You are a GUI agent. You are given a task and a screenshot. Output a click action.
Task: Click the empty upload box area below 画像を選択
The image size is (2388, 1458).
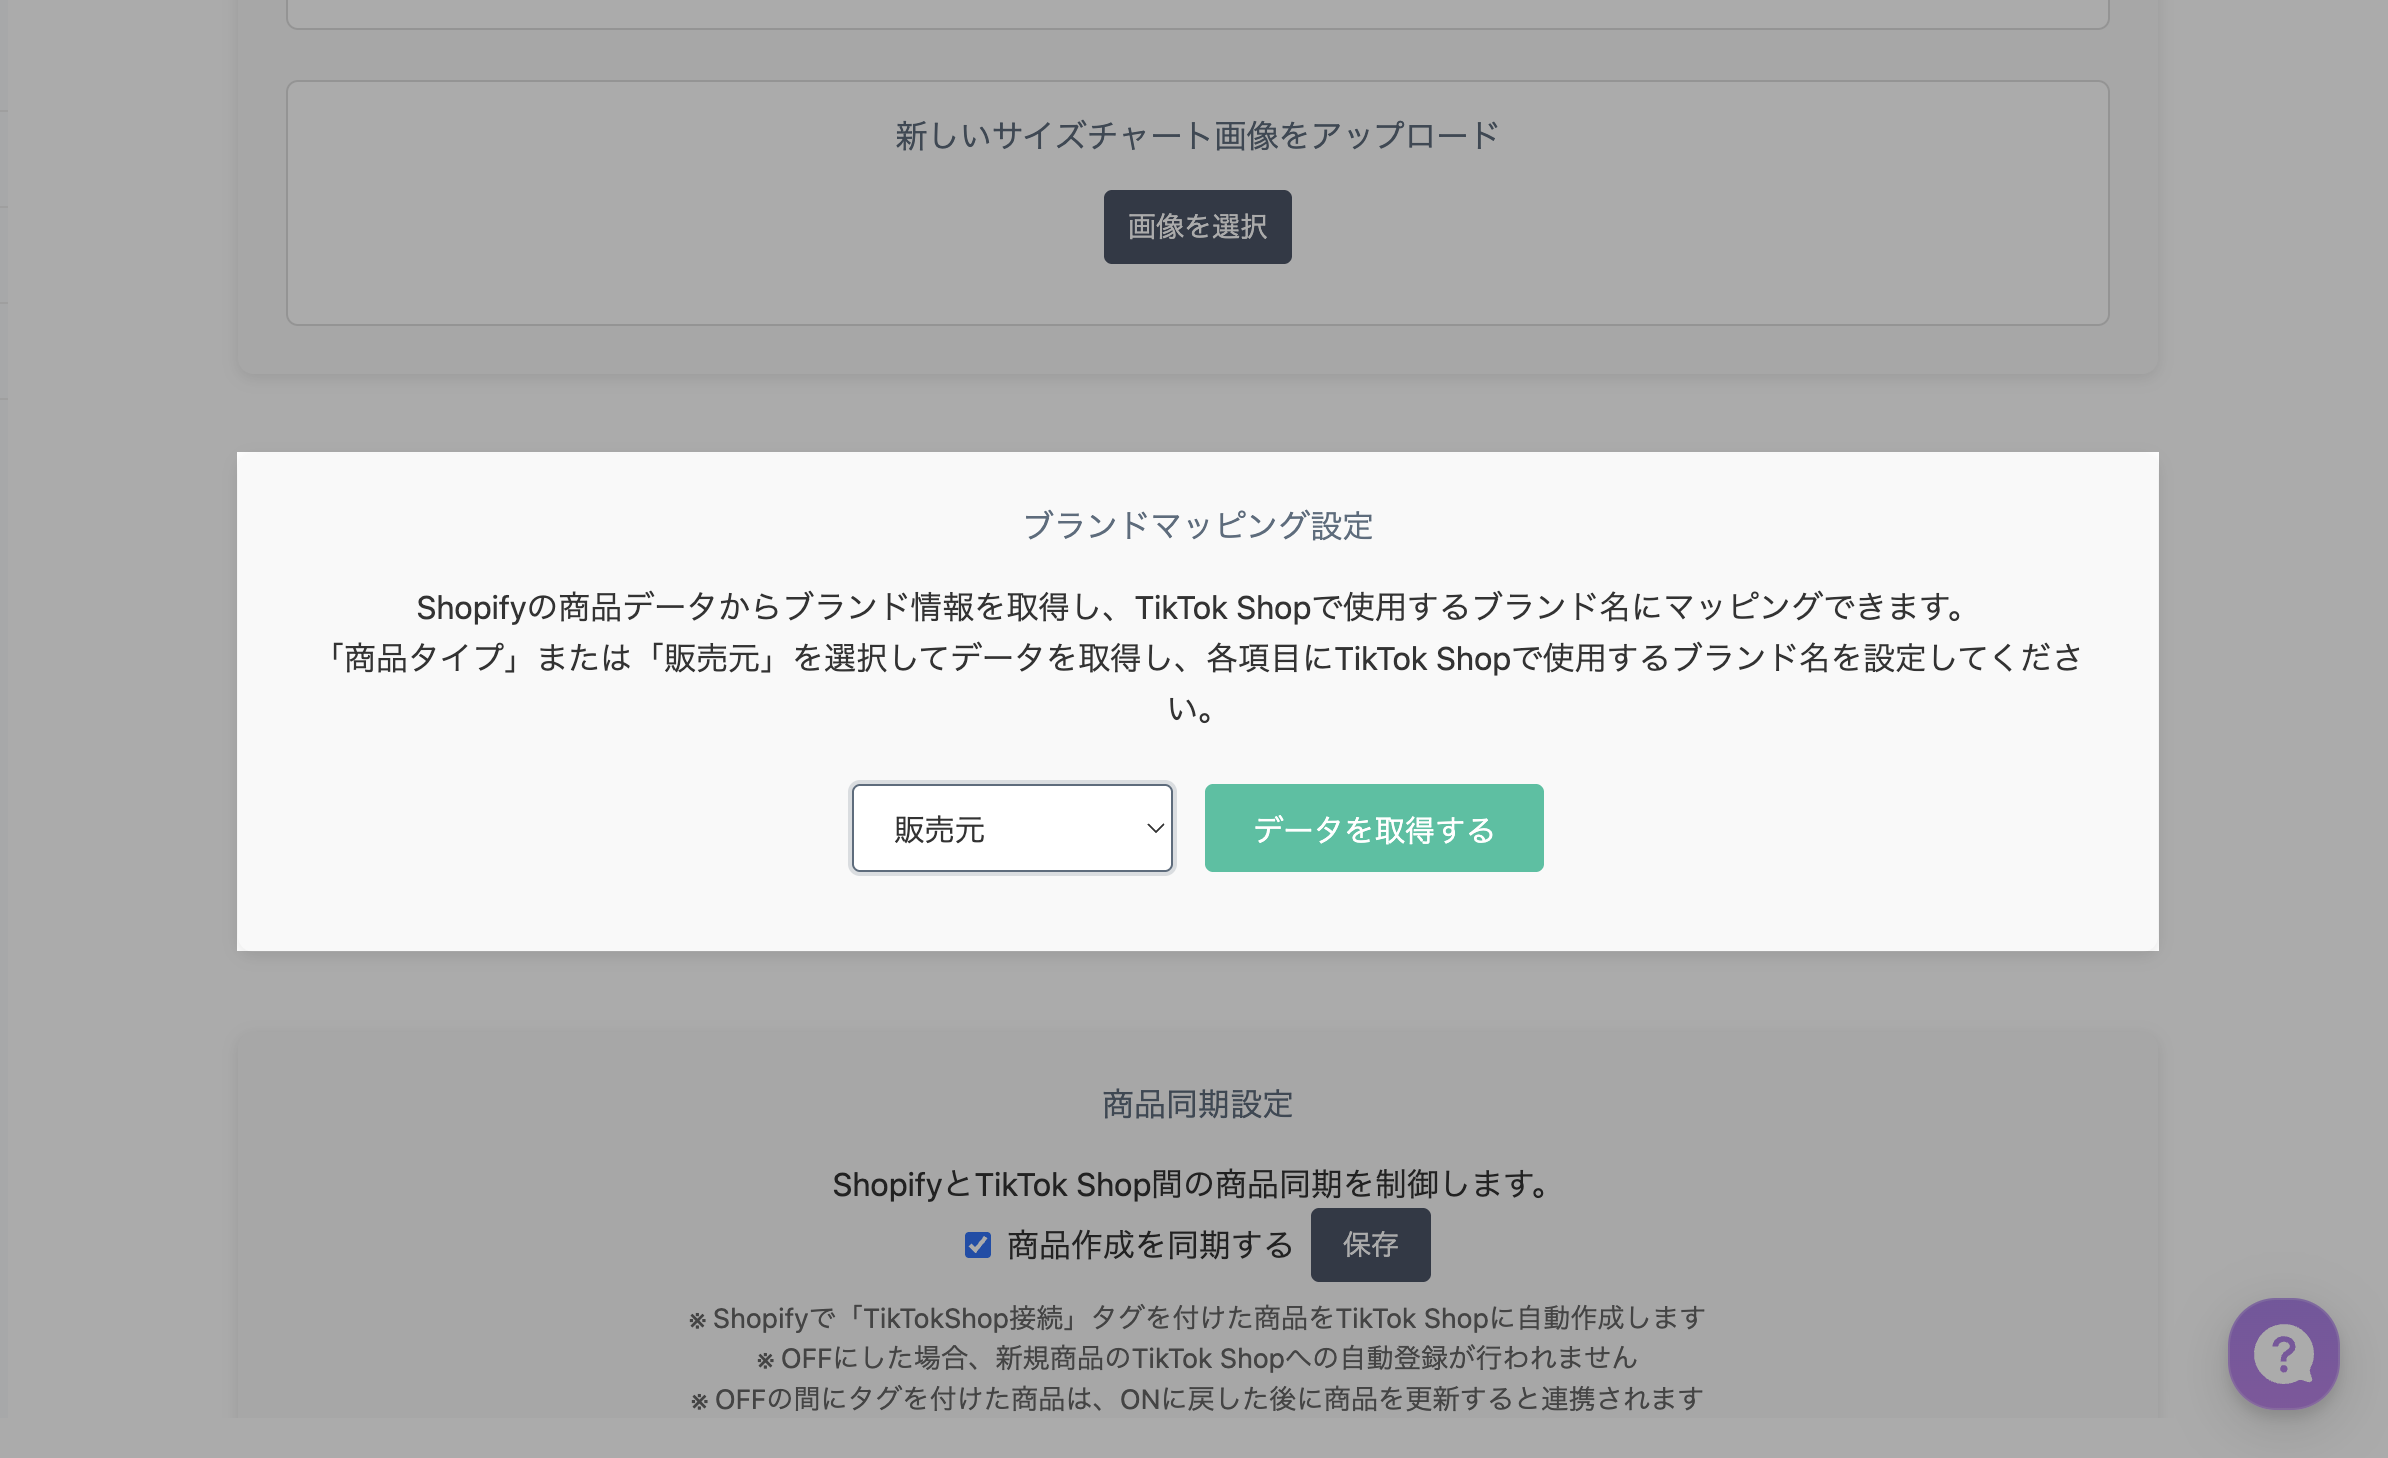coord(1197,294)
